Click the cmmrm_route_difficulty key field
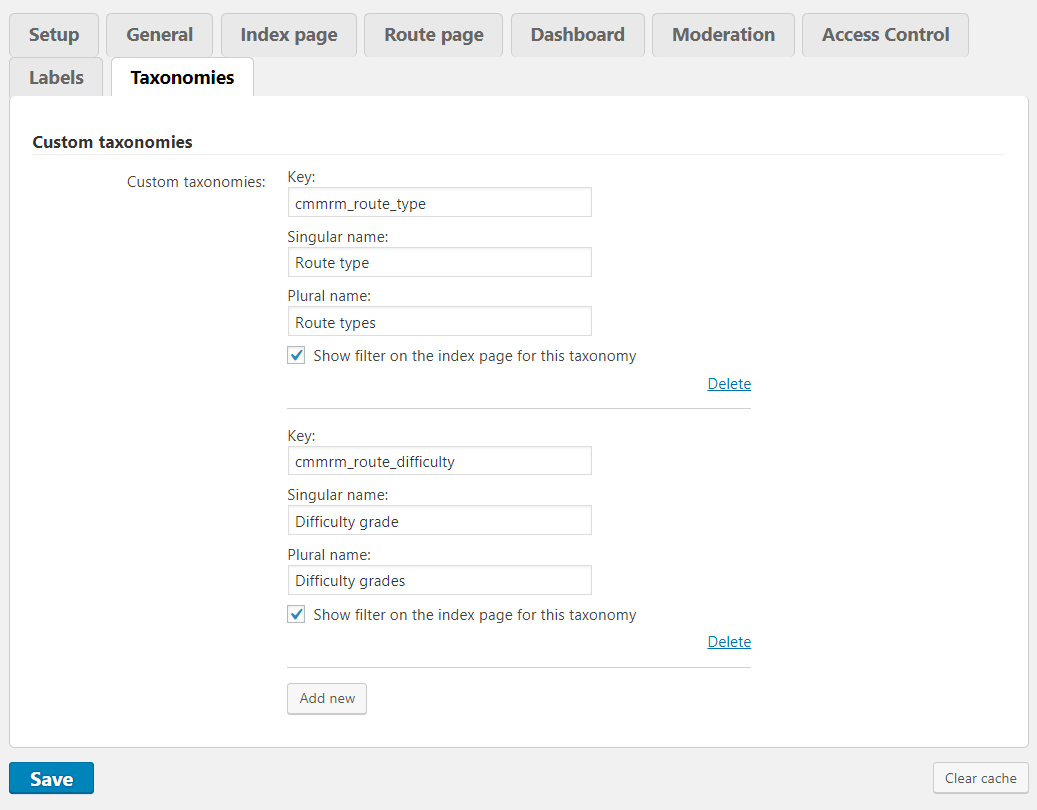Image resolution: width=1037 pixels, height=810 pixels. point(439,462)
